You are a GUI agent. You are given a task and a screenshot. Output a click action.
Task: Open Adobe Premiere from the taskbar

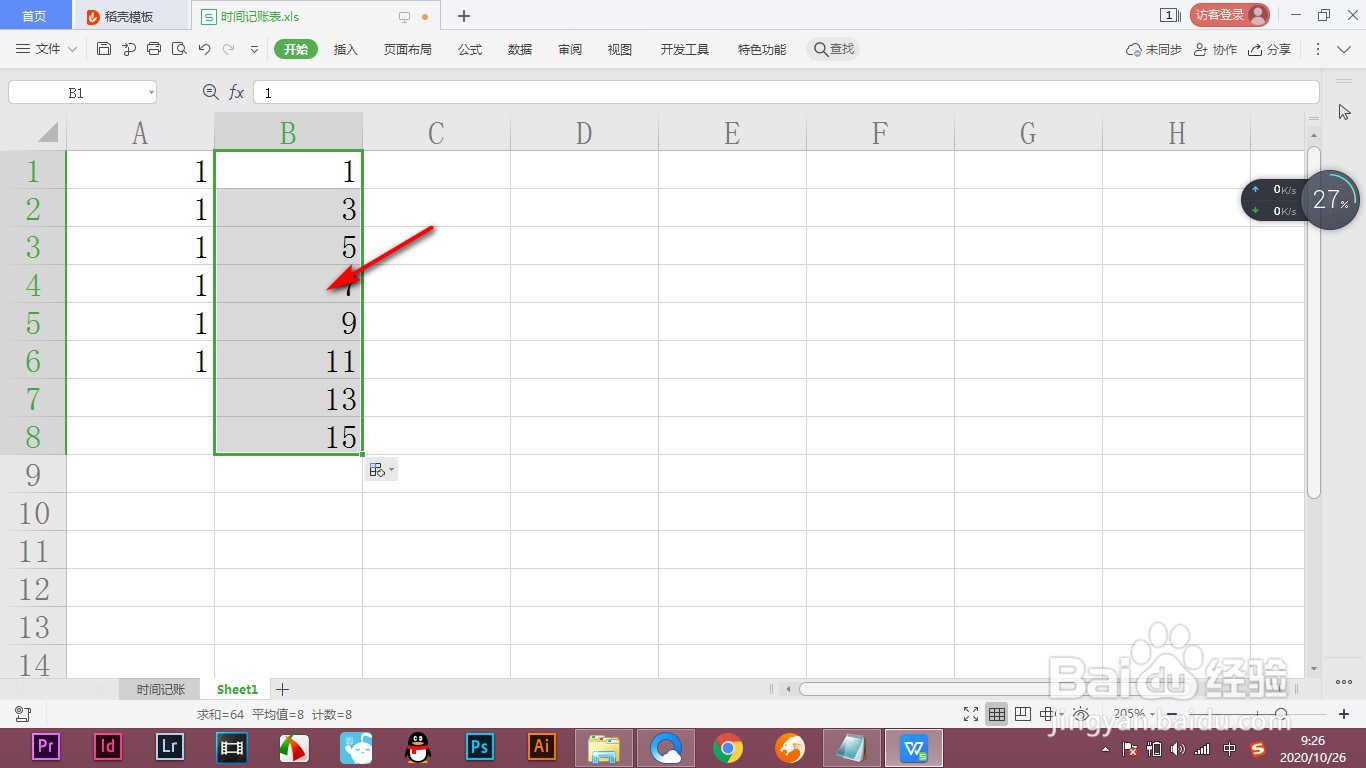[x=46, y=747]
